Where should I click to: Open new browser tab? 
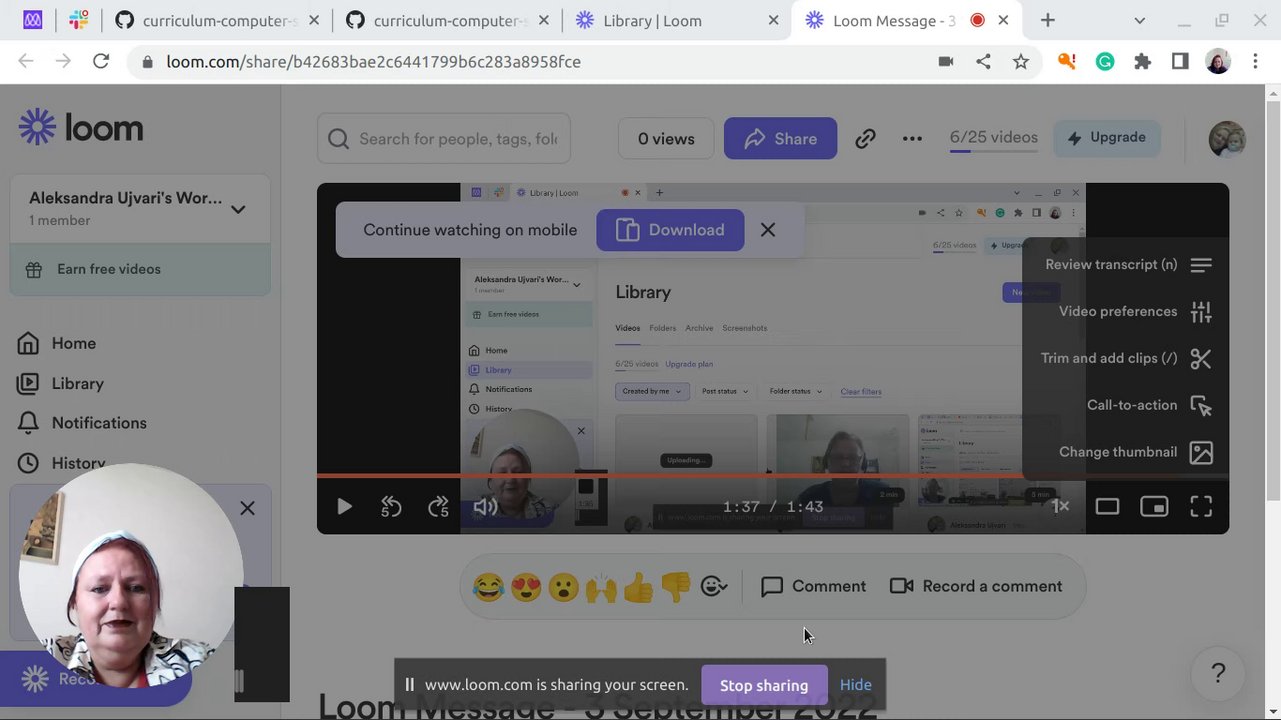(1047, 20)
